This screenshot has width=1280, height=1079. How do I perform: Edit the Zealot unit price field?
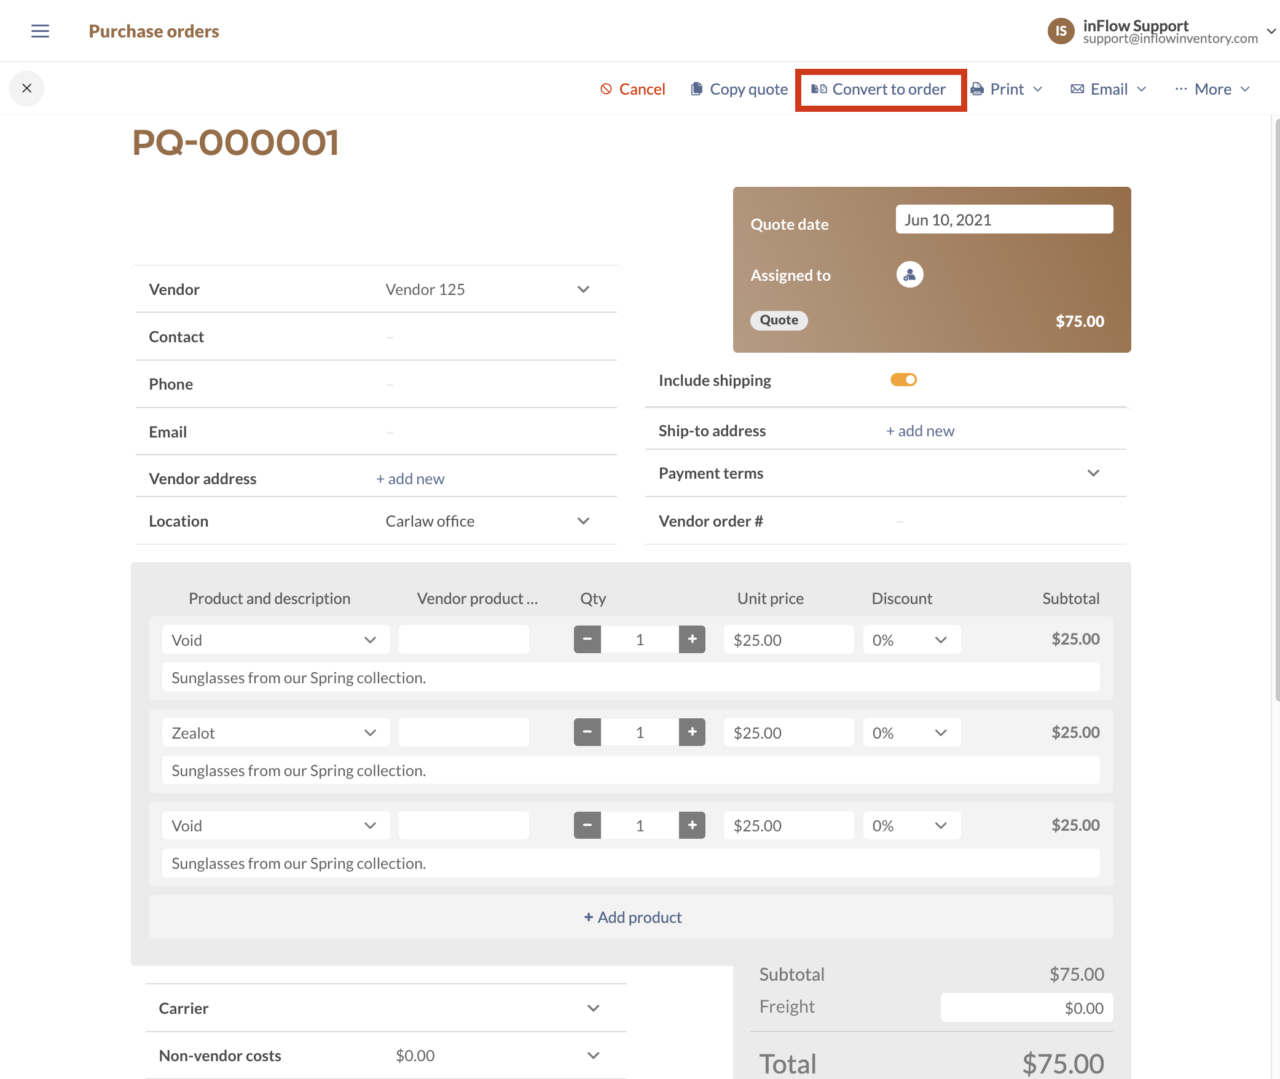pyautogui.click(x=789, y=733)
